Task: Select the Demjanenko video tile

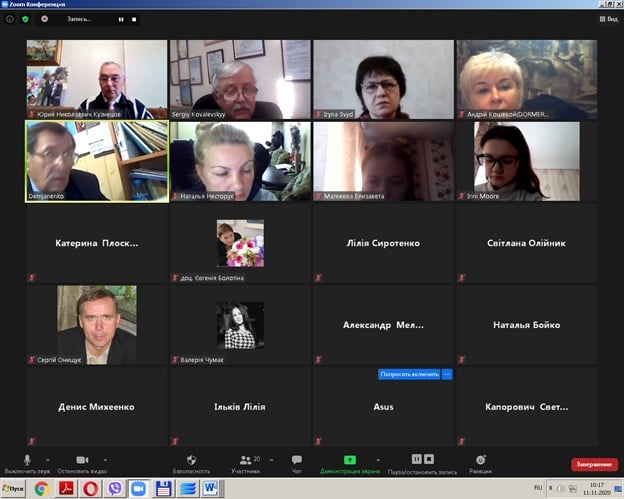Action: pos(97,161)
